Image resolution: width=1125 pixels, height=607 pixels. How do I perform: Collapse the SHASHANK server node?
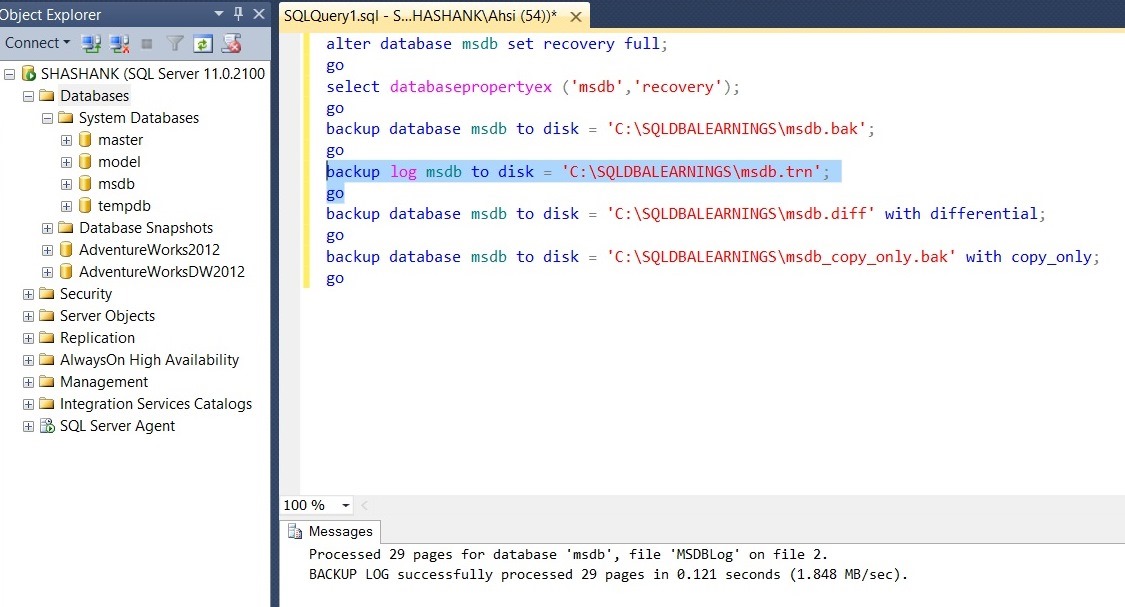click(9, 74)
